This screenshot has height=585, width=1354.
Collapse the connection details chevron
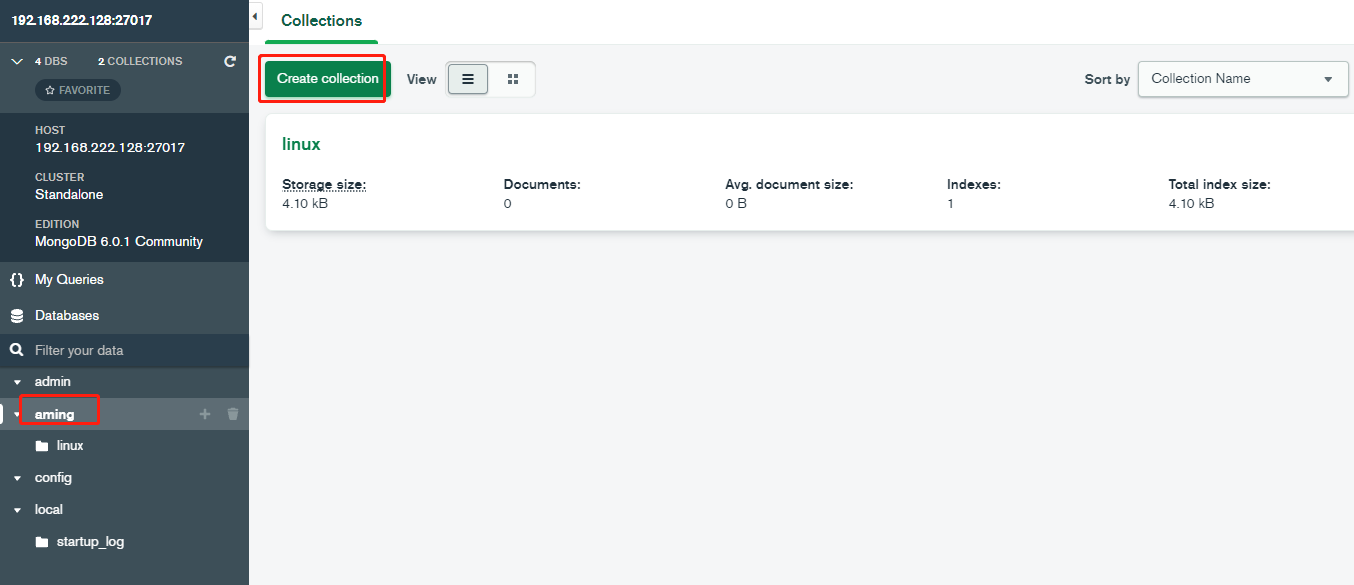click(x=16, y=61)
